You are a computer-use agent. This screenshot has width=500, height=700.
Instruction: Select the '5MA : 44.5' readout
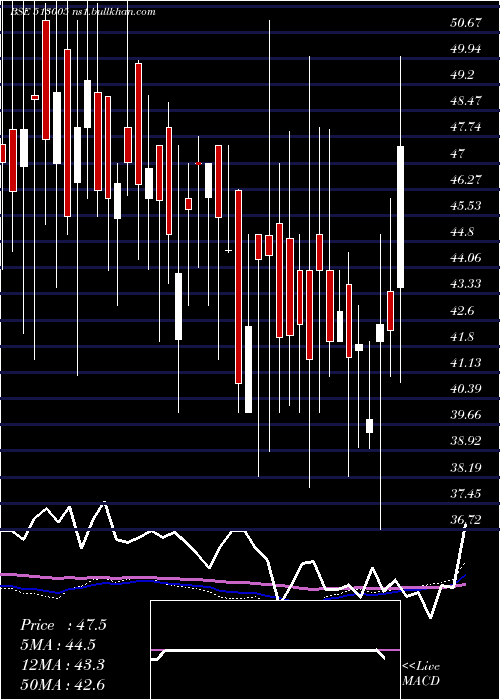[58, 645]
